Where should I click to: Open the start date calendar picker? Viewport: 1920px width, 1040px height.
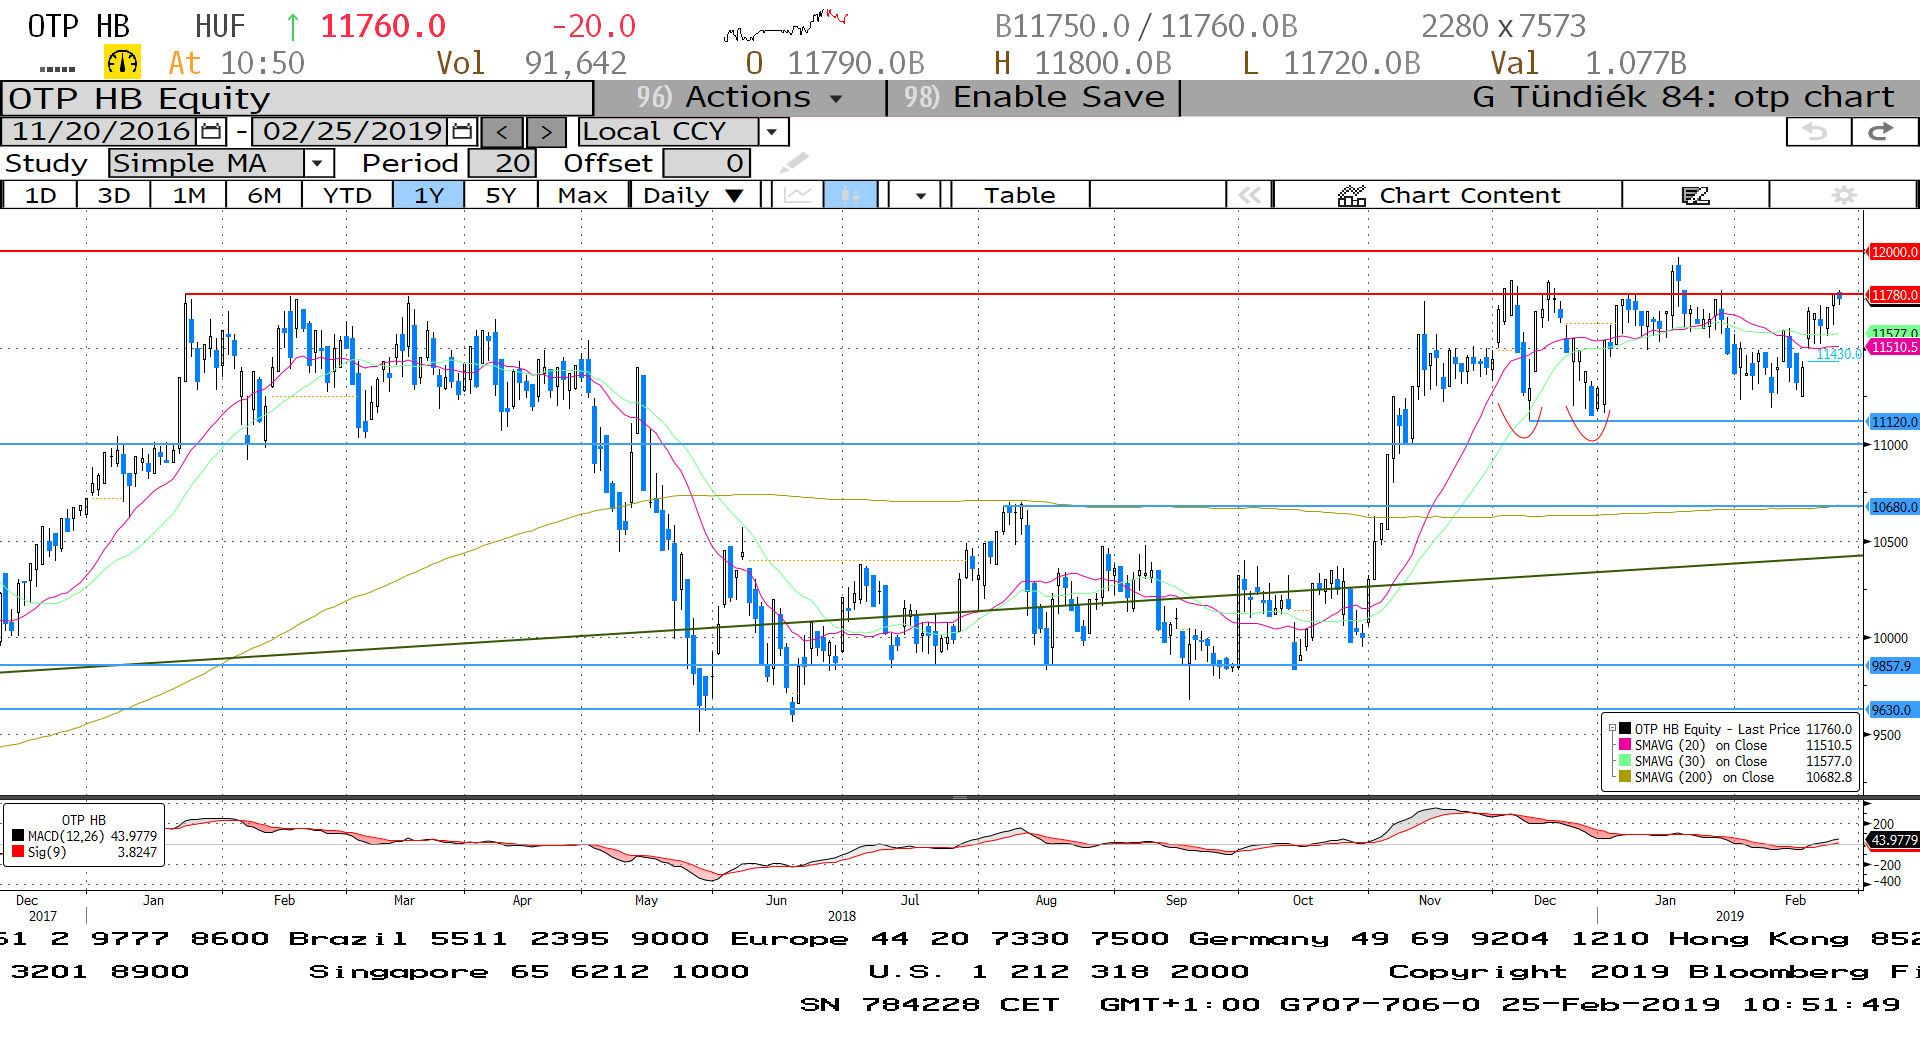click(x=212, y=131)
